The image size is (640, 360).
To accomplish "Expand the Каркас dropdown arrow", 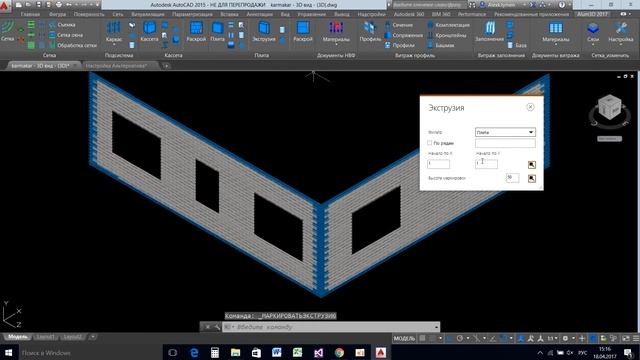I will tap(114, 43).
